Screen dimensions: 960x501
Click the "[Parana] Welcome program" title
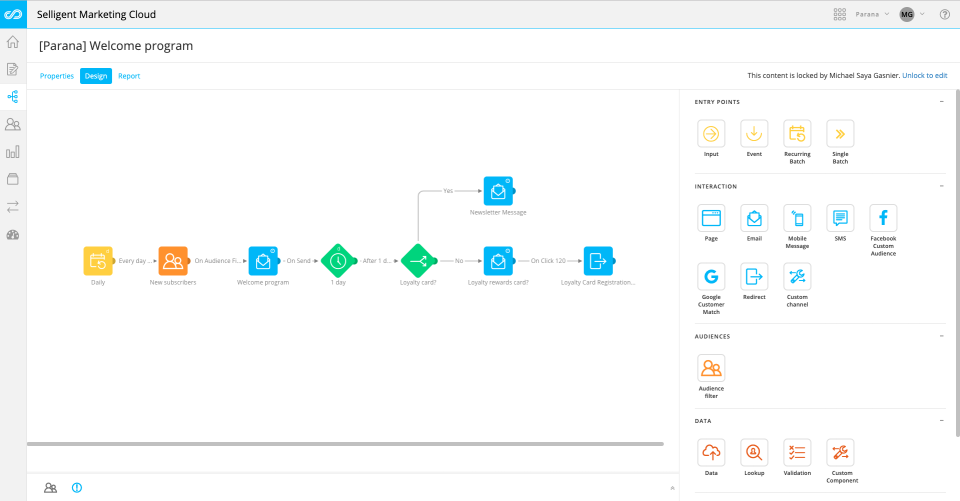click(116, 46)
